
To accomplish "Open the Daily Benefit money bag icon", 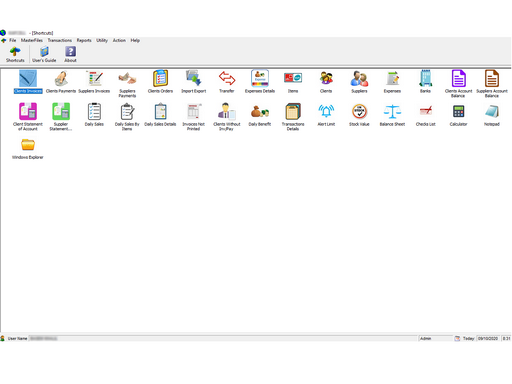I will (260, 112).
